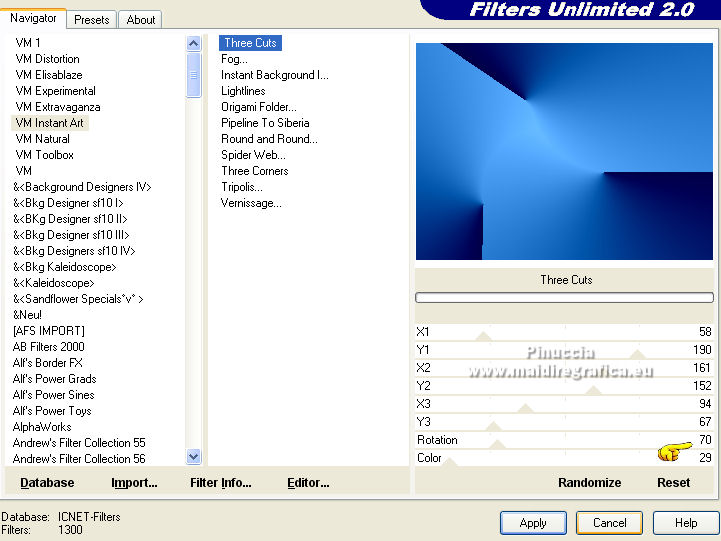This screenshot has width=721, height=541.
Task: Adjust the X1 slider handle
Action: point(483,336)
